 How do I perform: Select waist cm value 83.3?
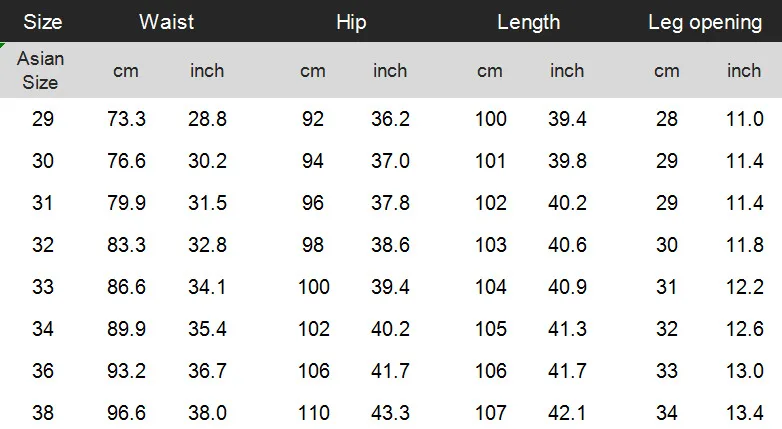[x=126, y=244]
